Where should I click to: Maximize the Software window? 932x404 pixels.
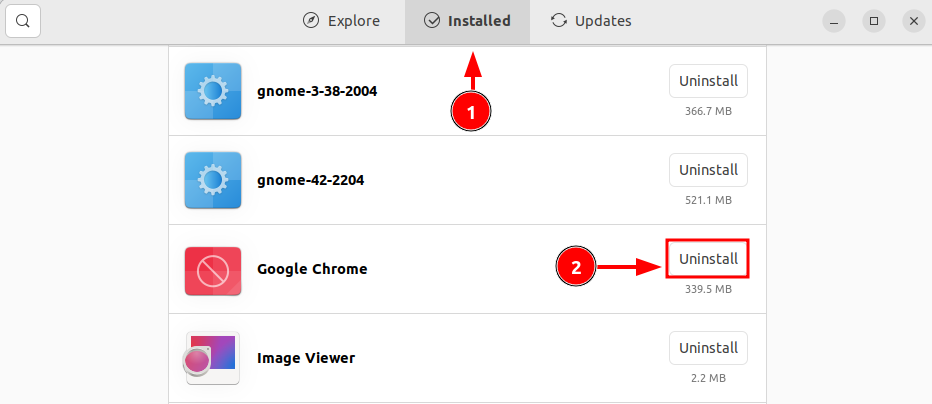click(874, 21)
